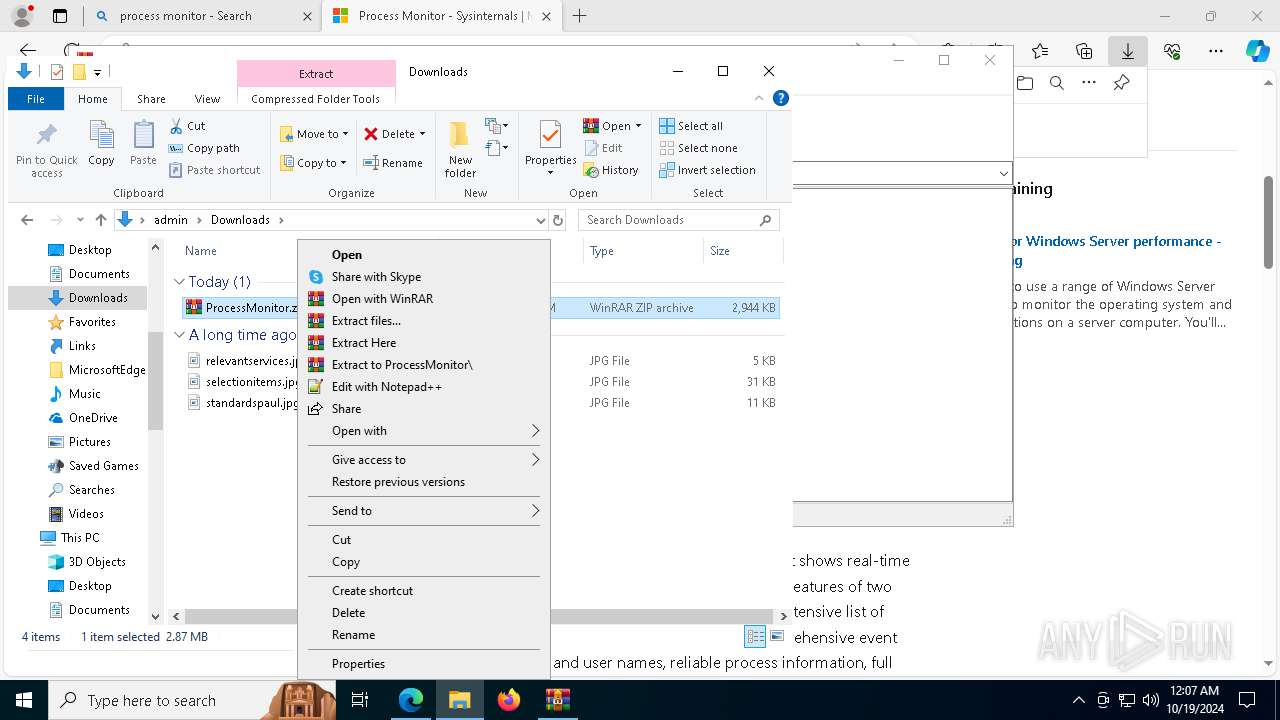Image resolution: width=1280 pixels, height=720 pixels.
Task: Open Downloads in navigation pane
Action: pos(98,298)
